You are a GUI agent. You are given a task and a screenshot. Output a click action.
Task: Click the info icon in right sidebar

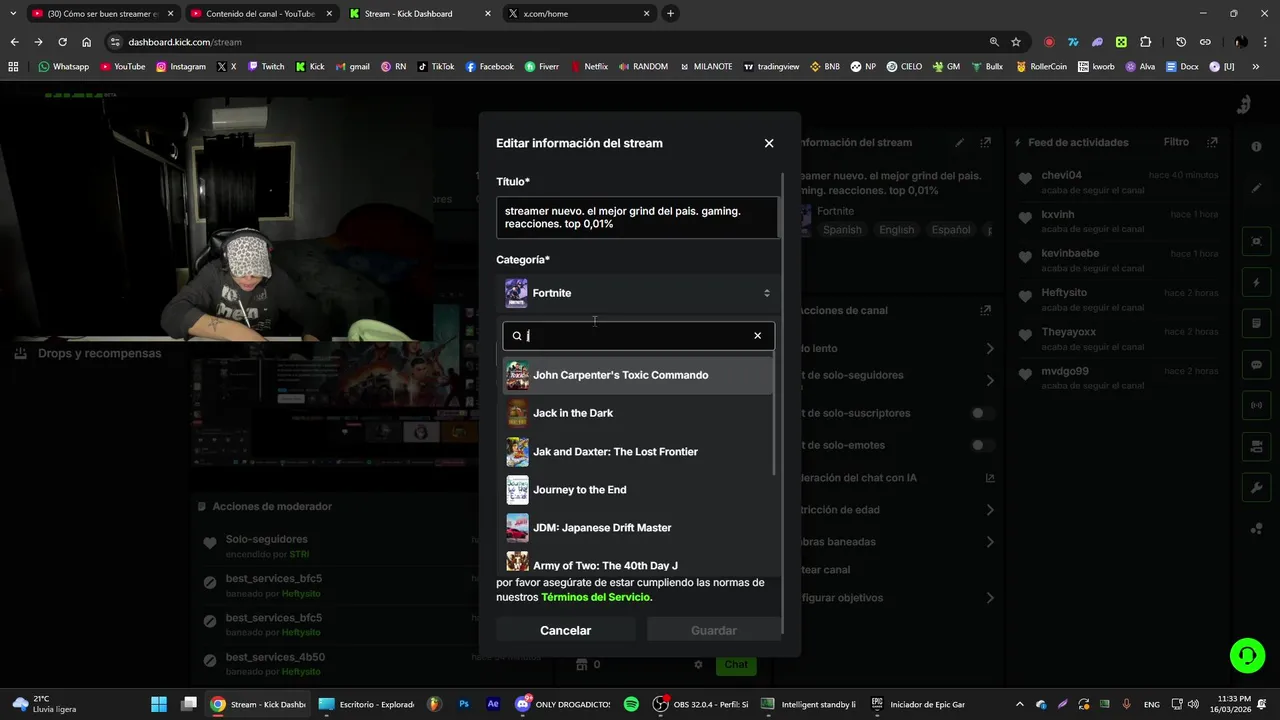1256,147
